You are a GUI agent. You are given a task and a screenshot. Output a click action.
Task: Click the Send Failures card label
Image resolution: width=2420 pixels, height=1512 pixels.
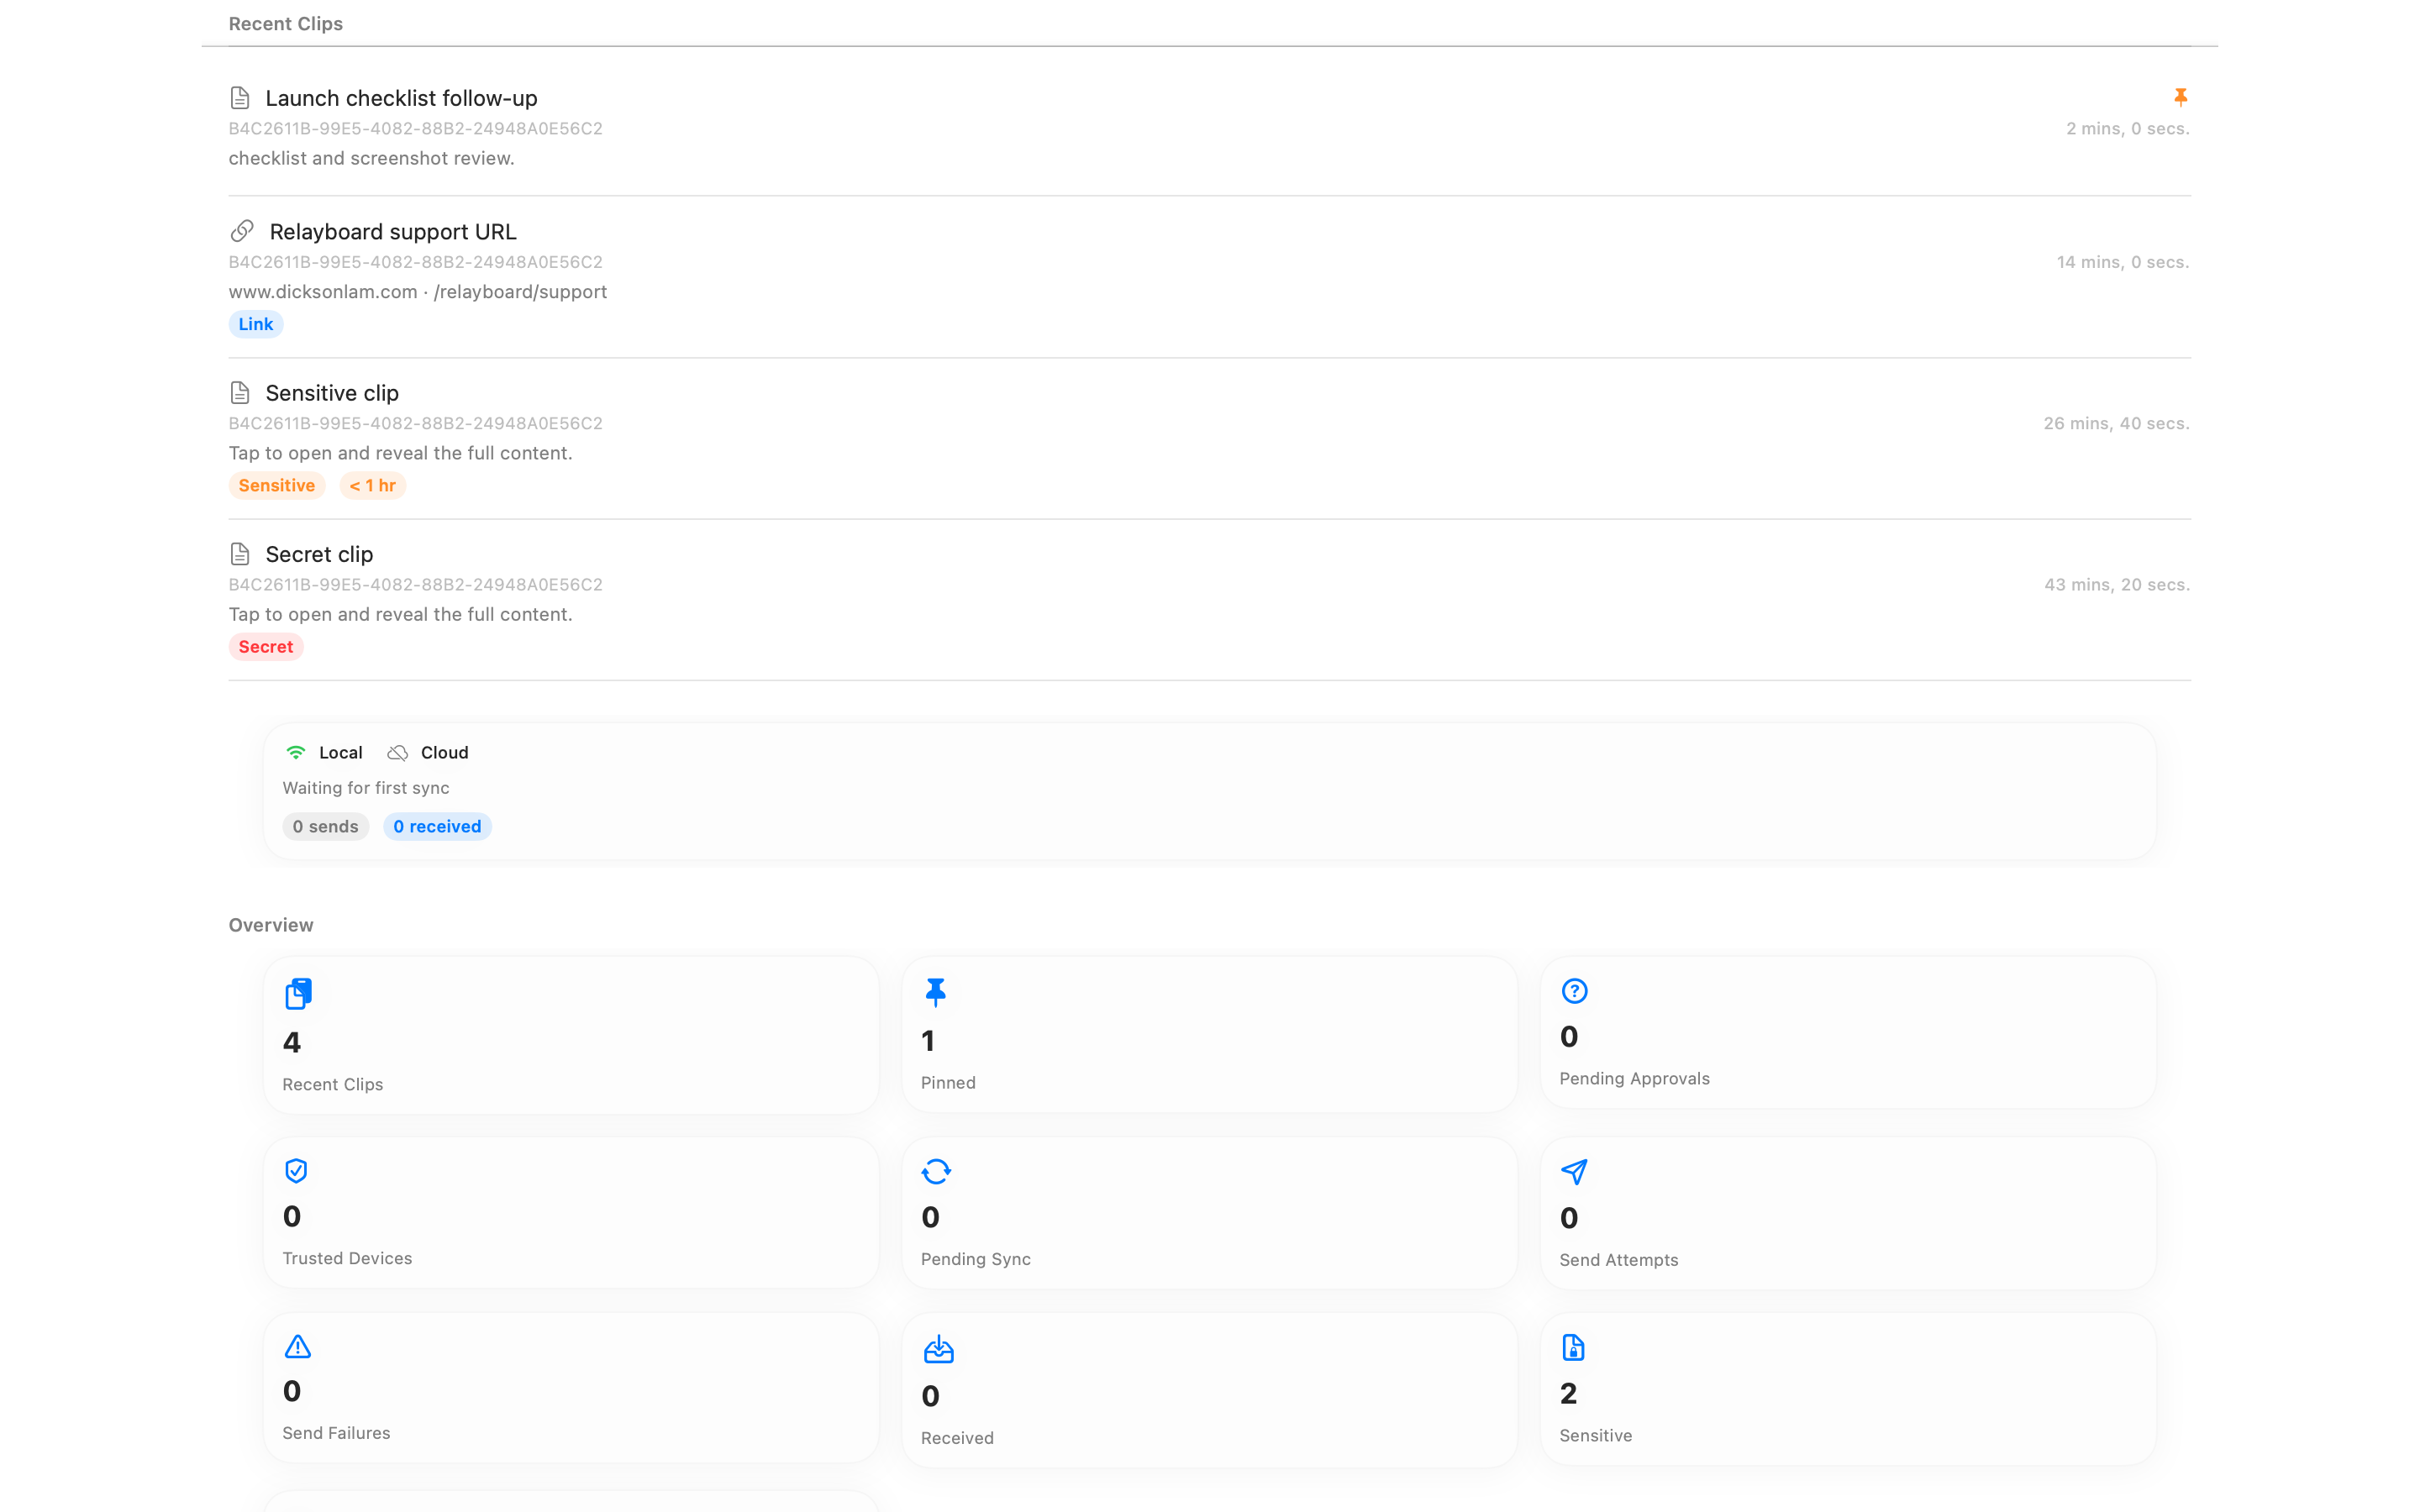pos(336,1433)
